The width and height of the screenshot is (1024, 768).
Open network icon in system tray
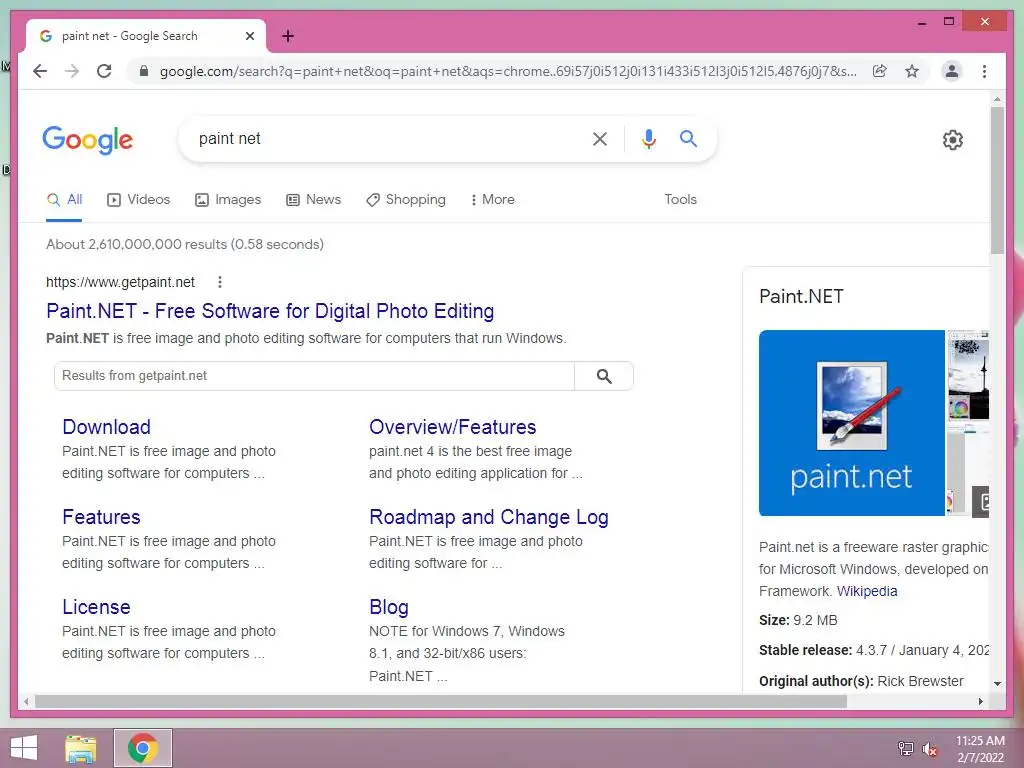tap(905, 748)
